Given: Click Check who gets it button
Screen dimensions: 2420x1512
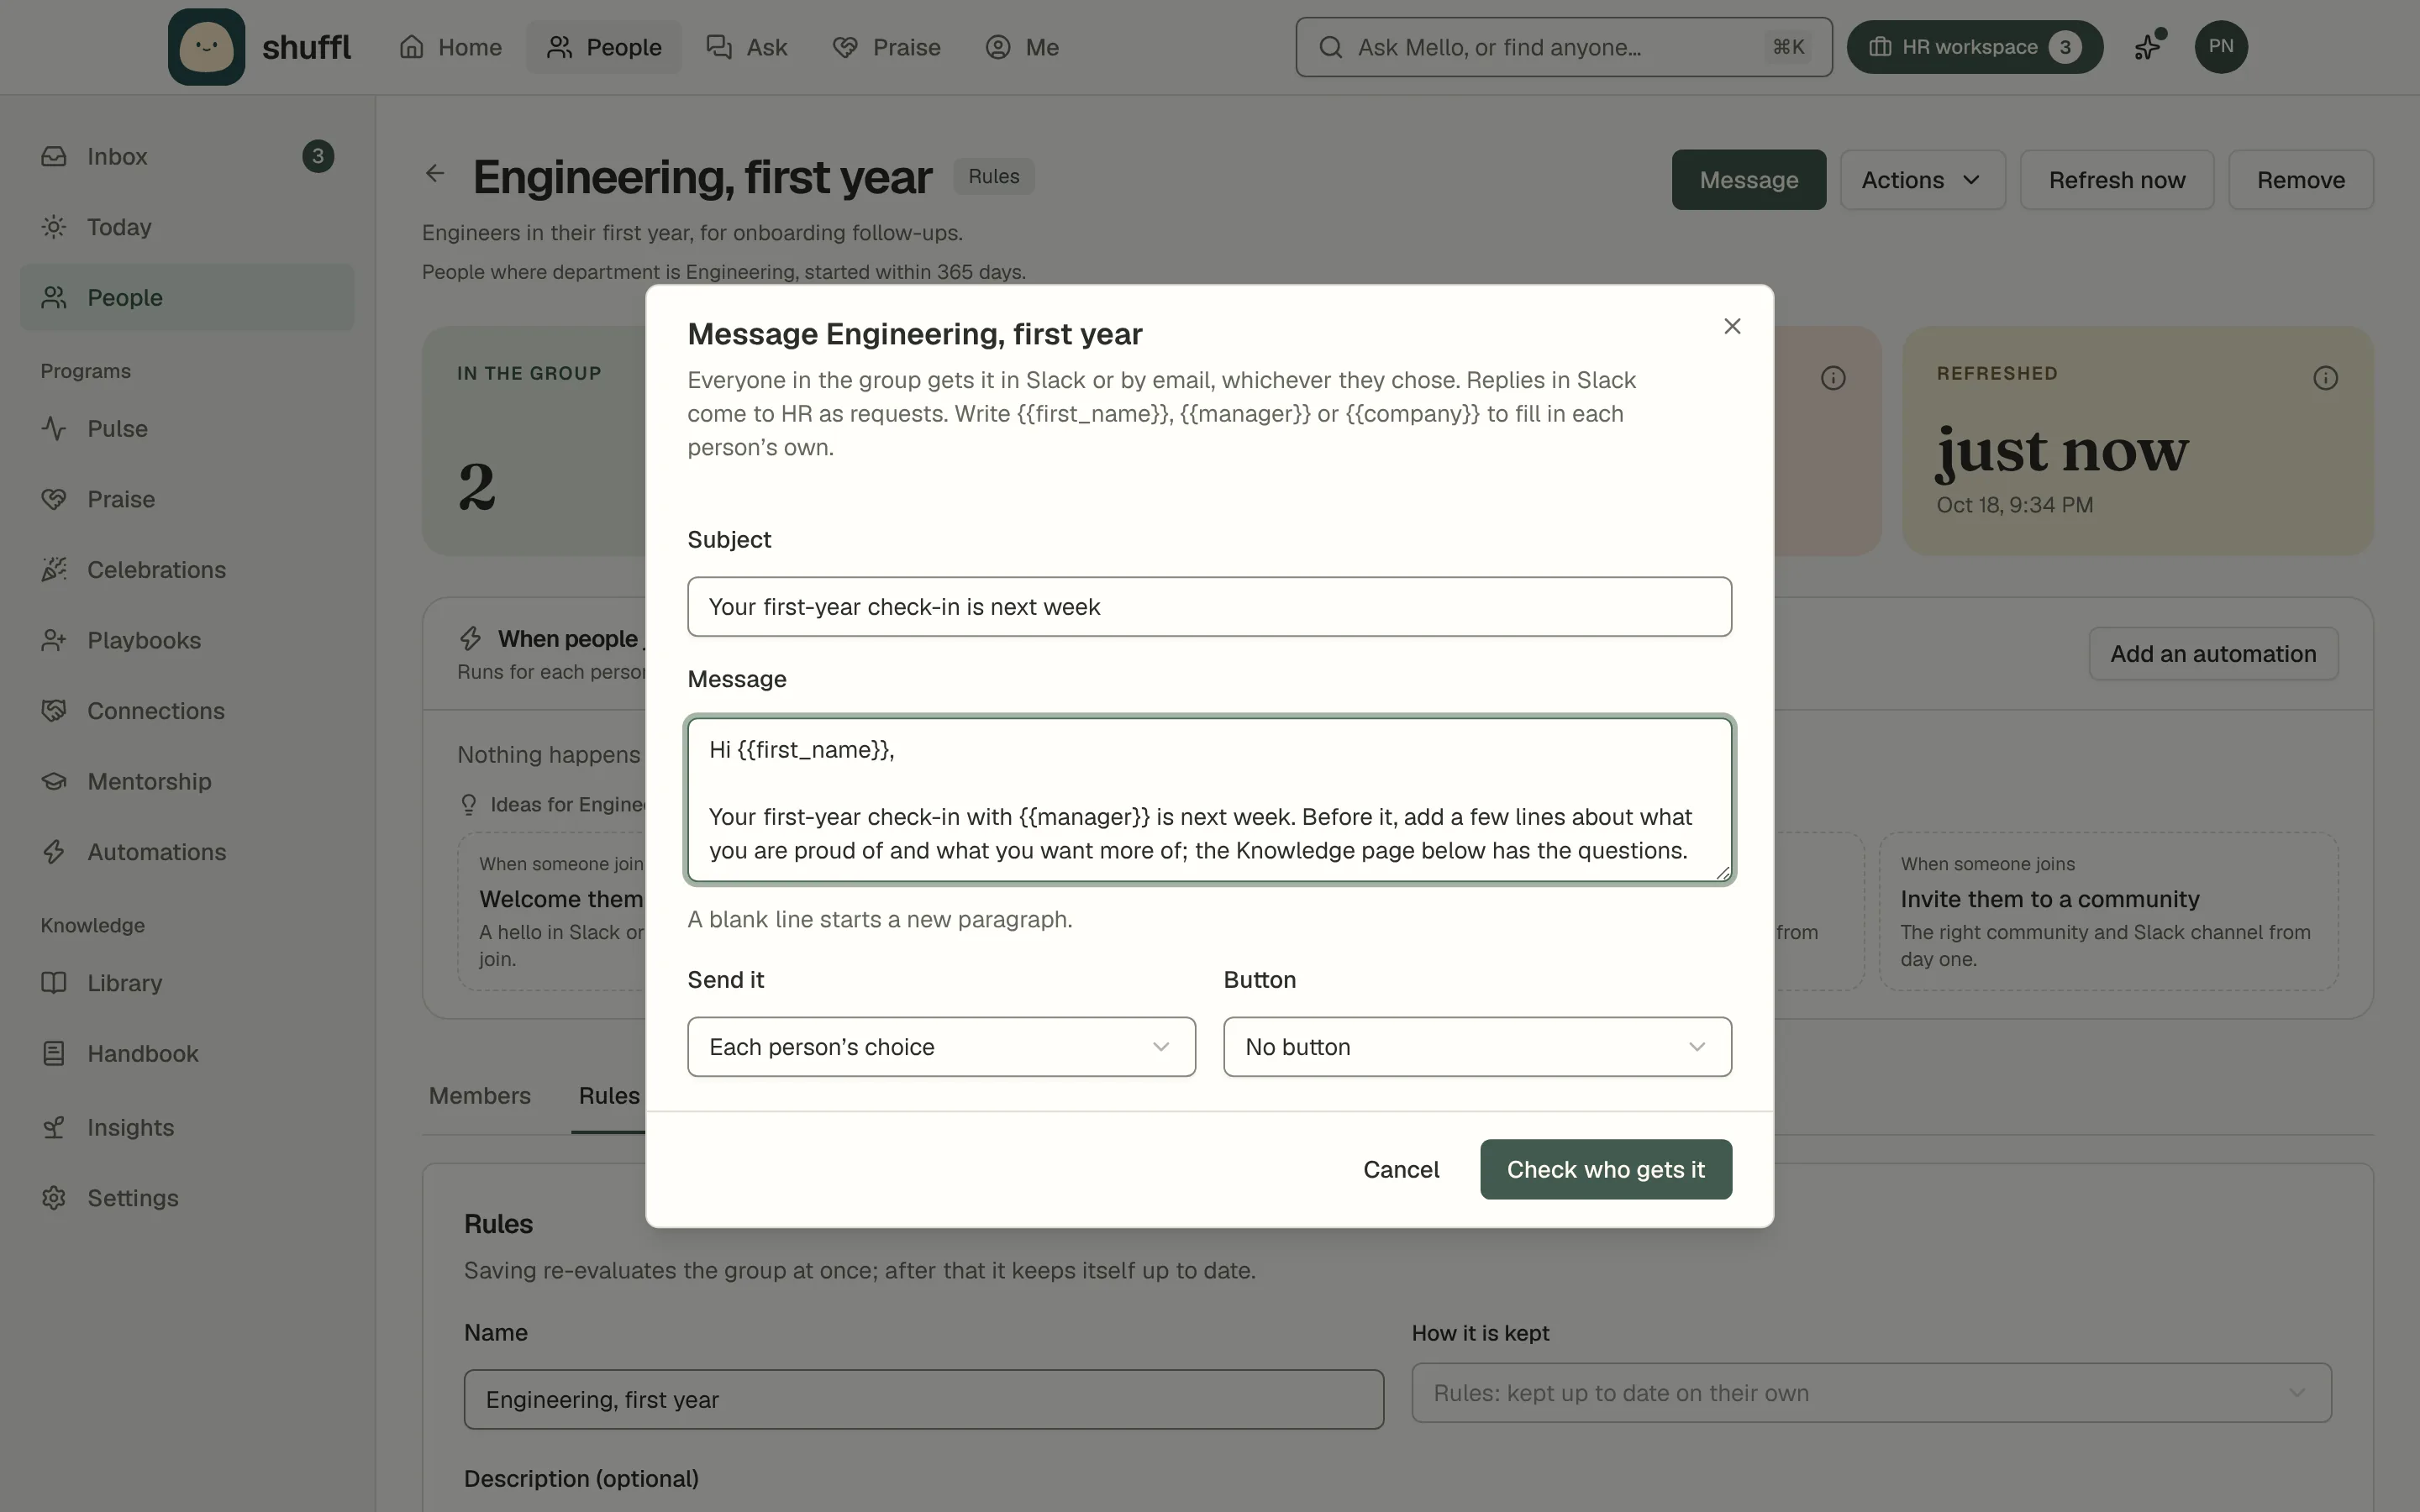Looking at the screenshot, I should (1605, 1170).
